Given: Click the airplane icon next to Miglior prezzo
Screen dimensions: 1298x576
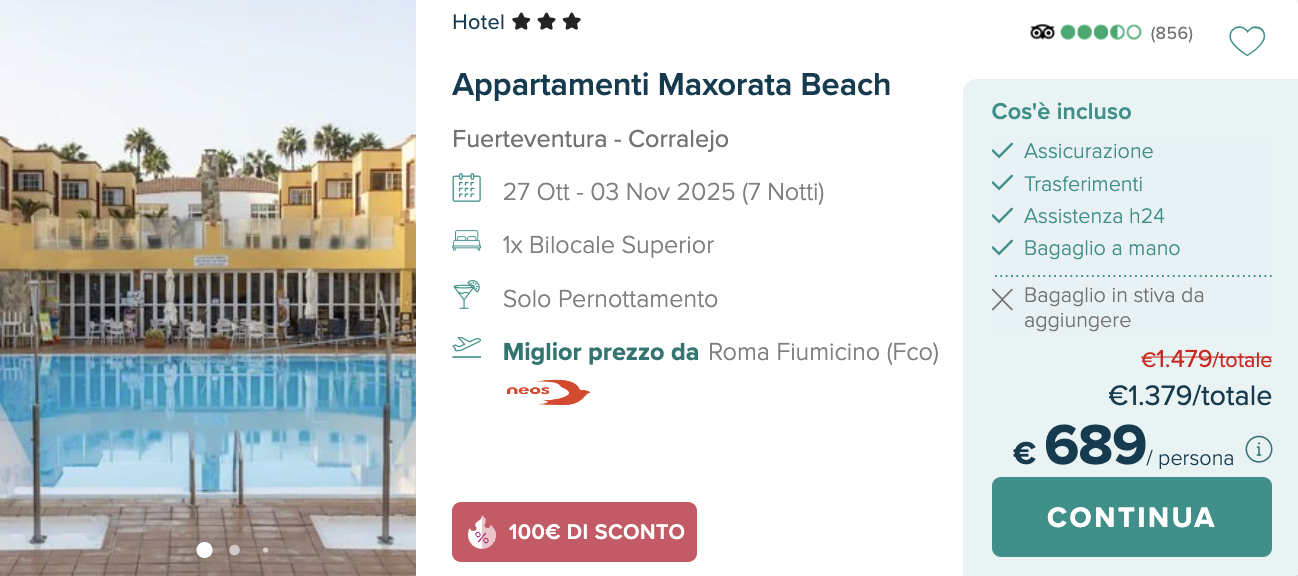Looking at the screenshot, I should point(467,351).
